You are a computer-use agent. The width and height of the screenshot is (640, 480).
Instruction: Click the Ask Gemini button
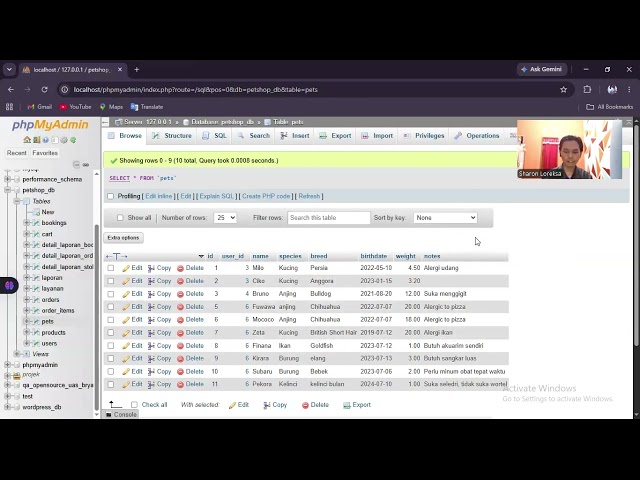point(542,69)
